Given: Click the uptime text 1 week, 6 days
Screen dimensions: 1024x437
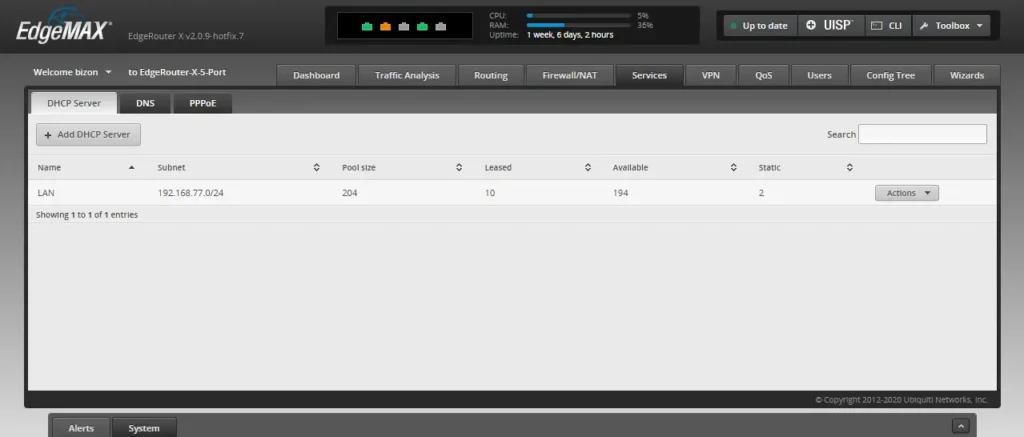Looking at the screenshot, I should (x=570, y=35).
